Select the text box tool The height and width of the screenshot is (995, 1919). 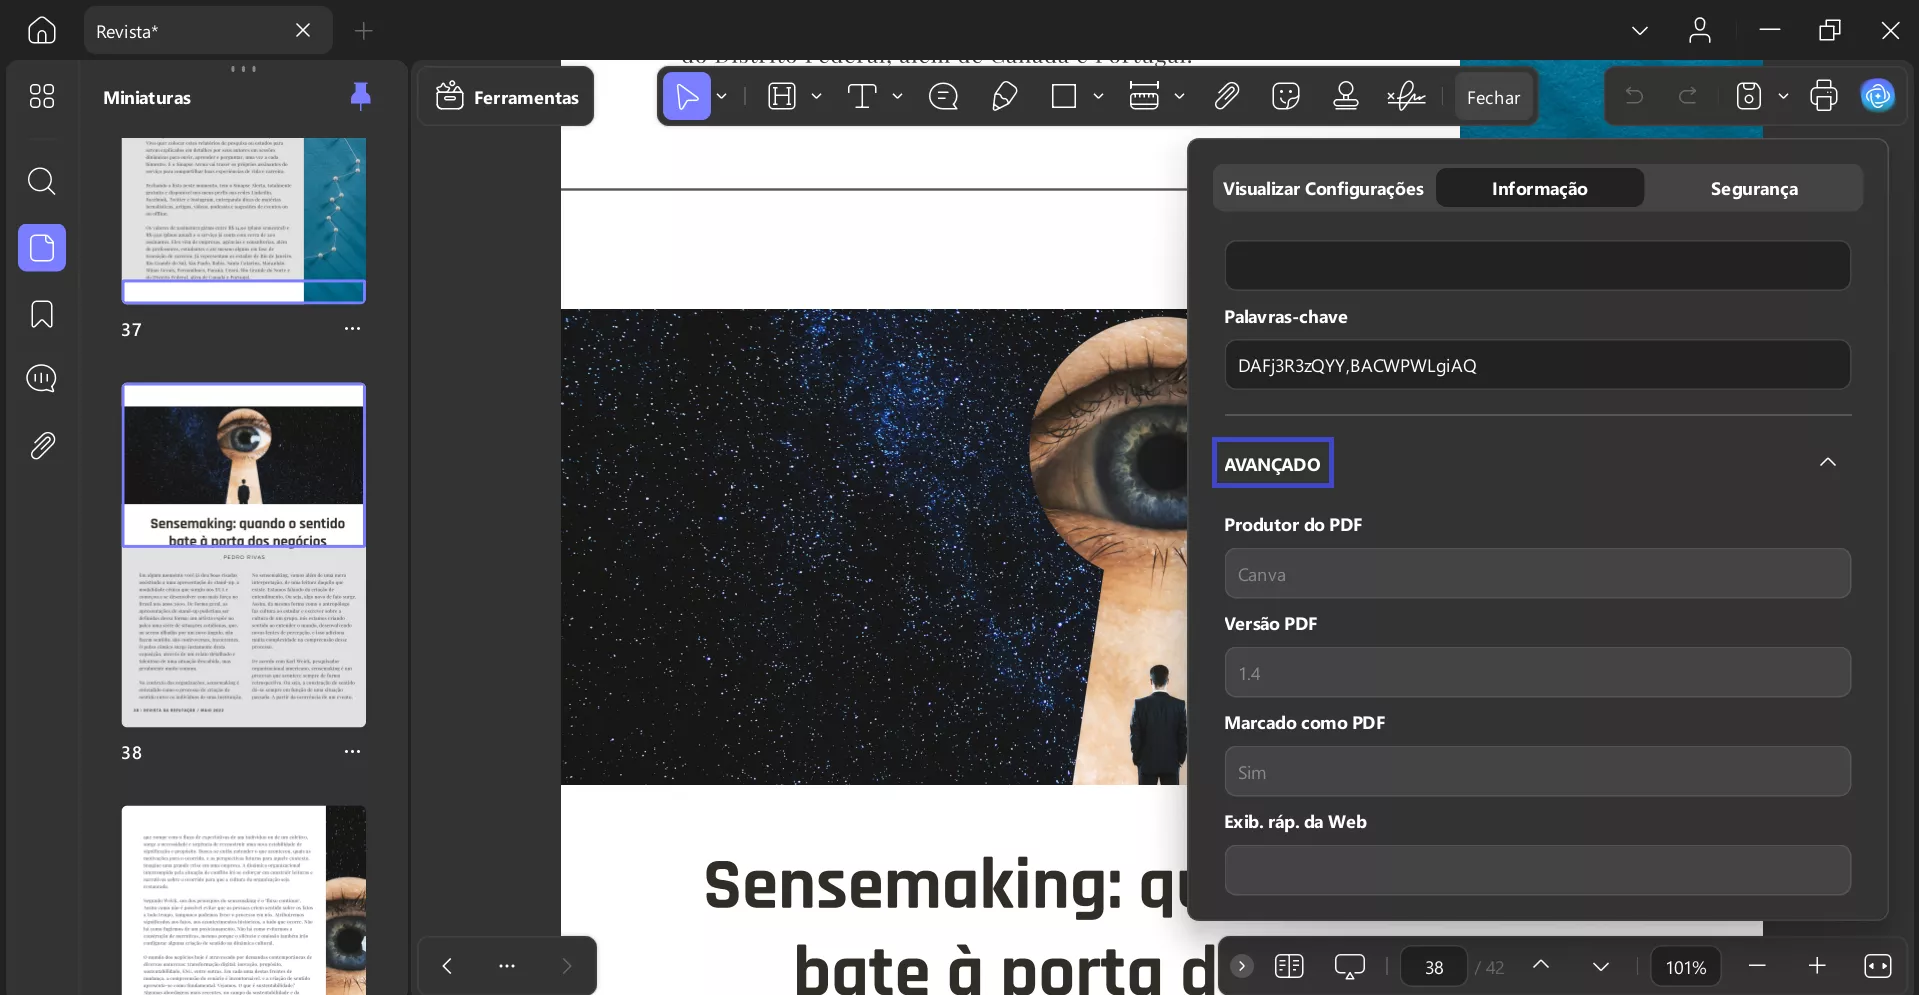pos(862,96)
